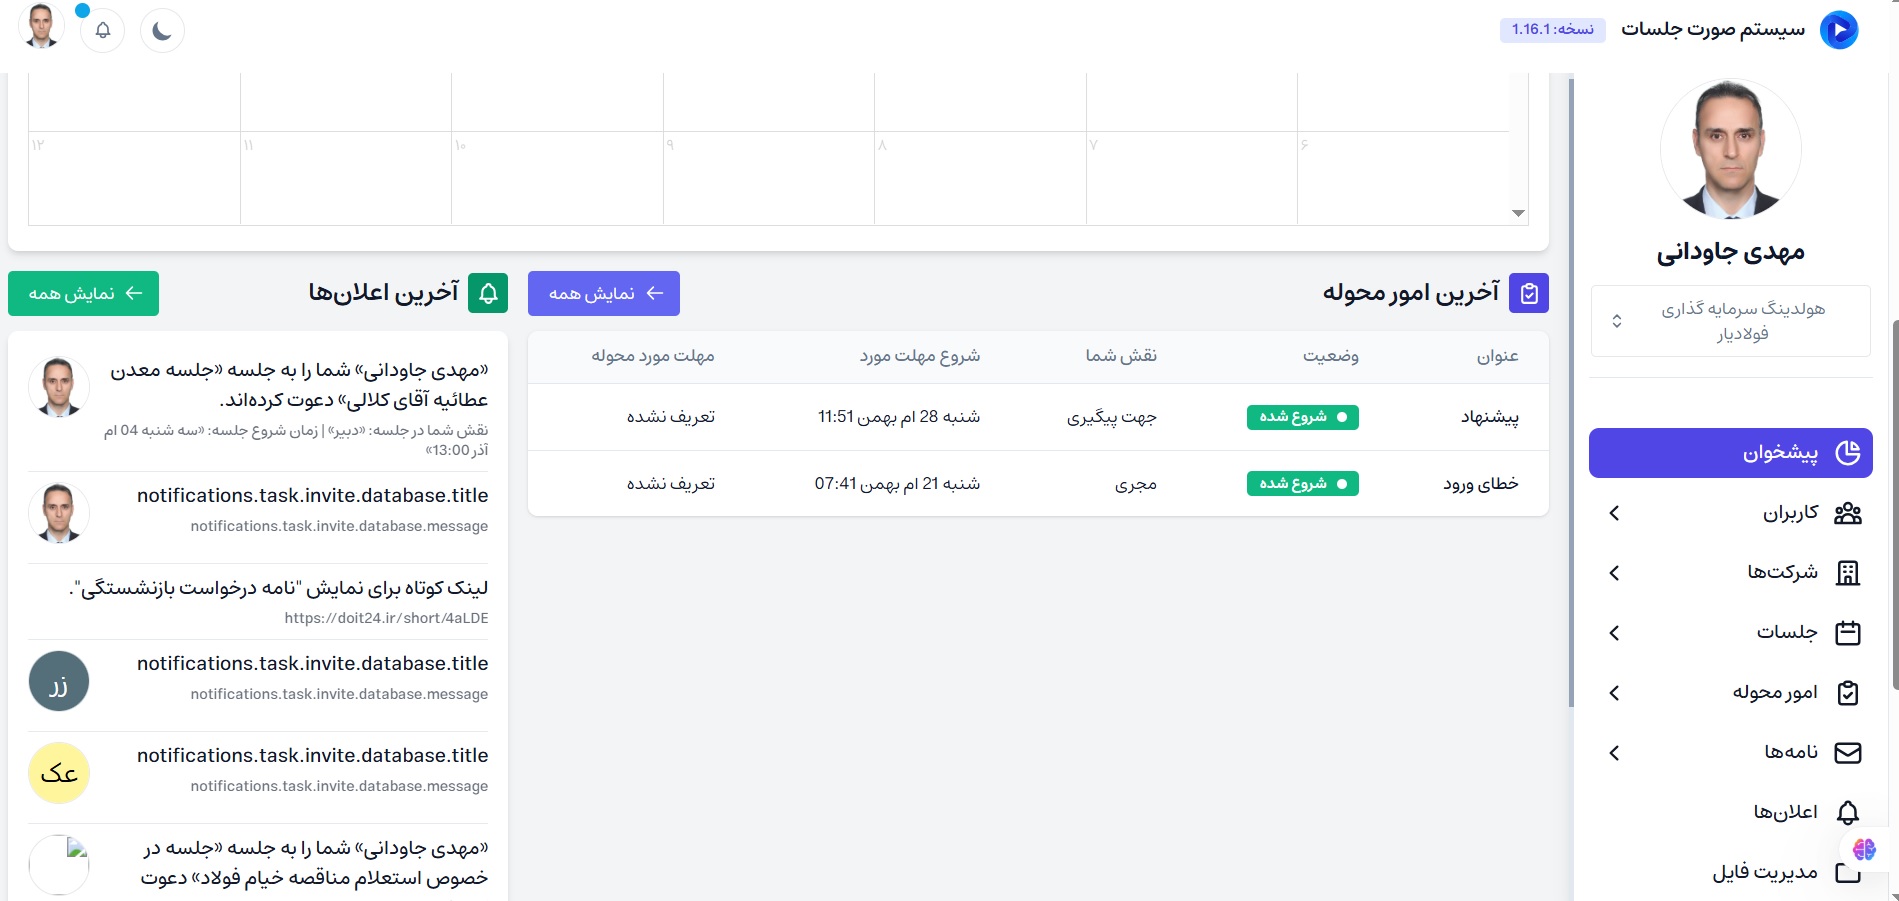
Task: Open the company selector هولدینگ سرمایه گذاری فولادیار
Action: pos(1730,321)
